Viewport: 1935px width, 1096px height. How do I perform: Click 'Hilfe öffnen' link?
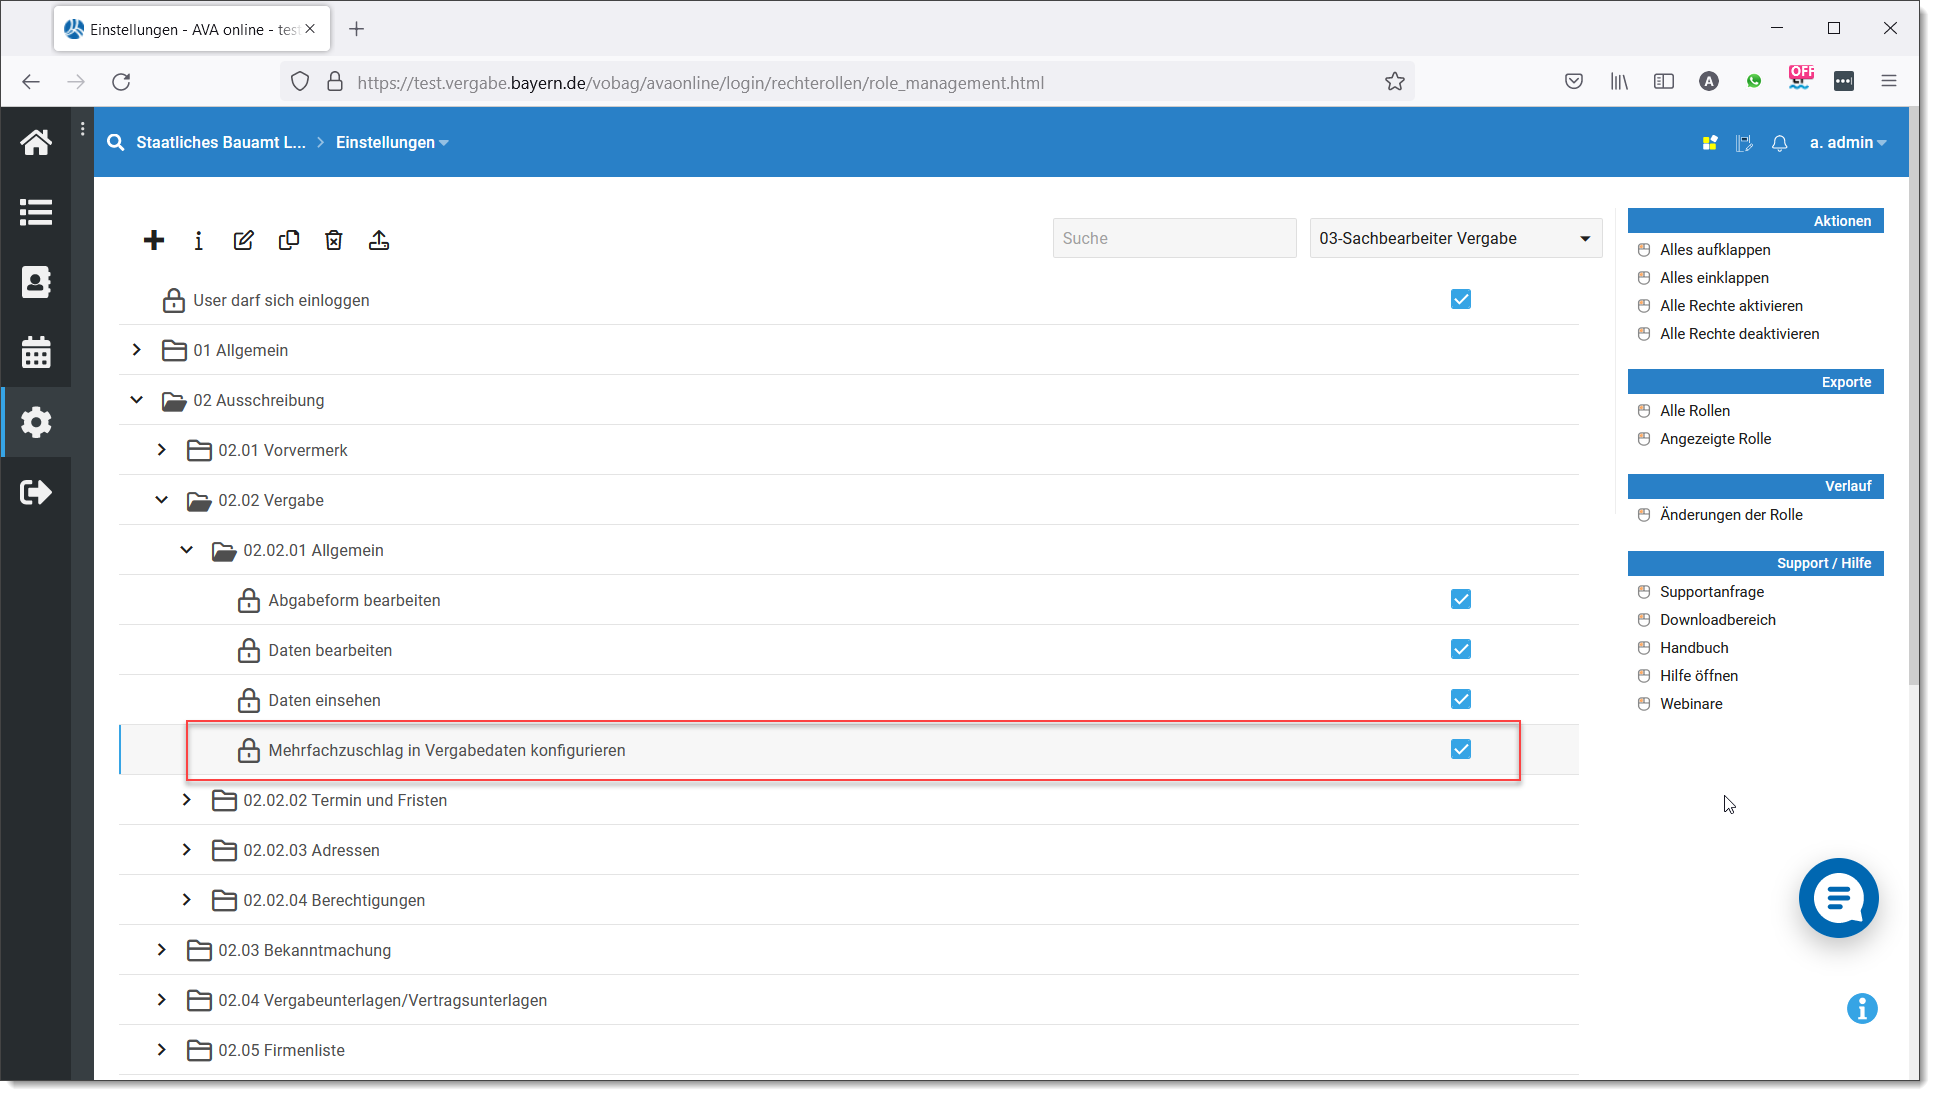[x=1698, y=676]
